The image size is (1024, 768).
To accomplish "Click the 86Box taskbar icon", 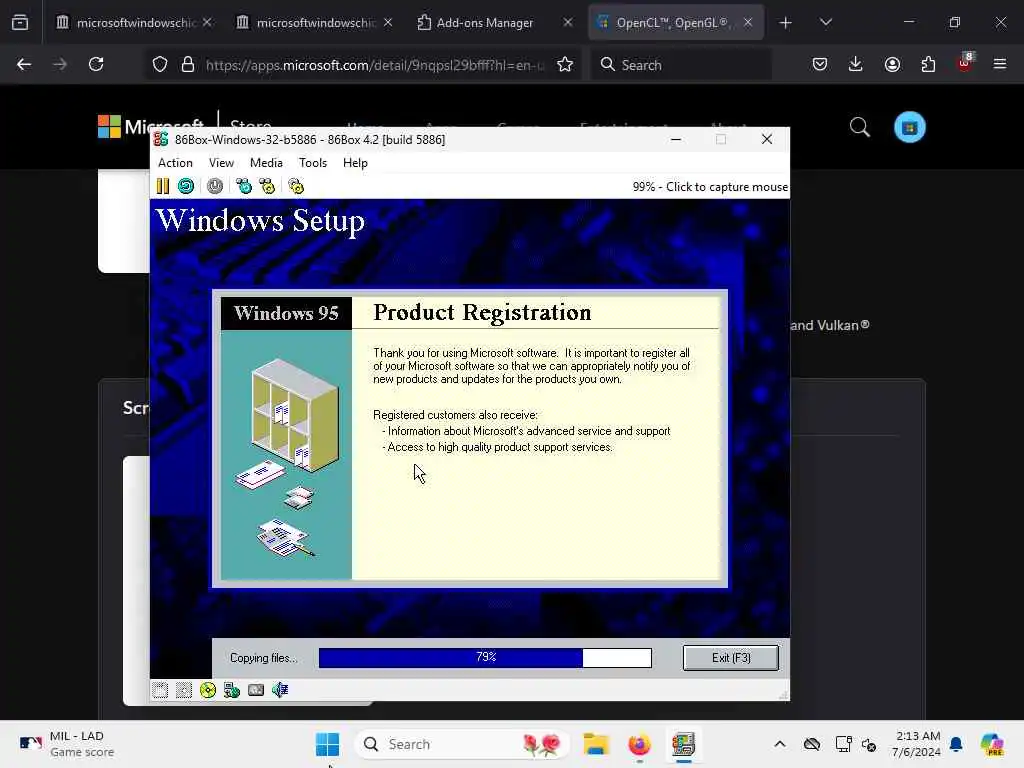I will click(683, 744).
